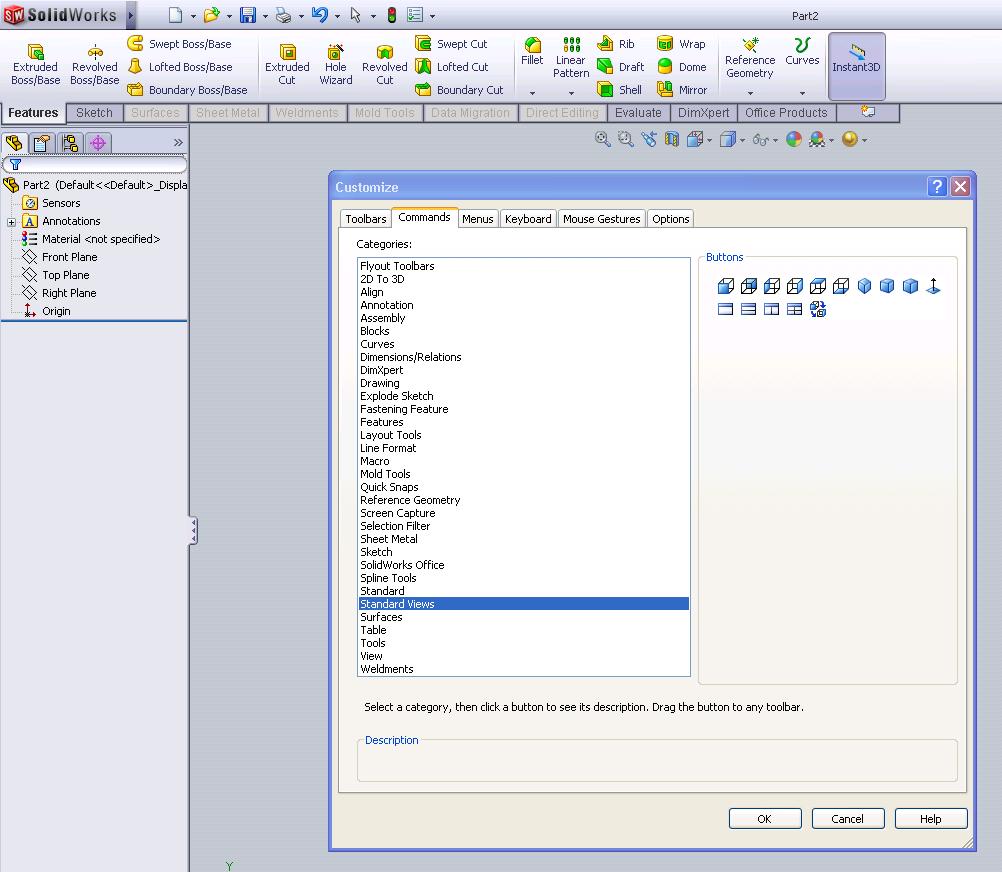
Task: Choose the Swept Boss/Base feature
Action: pos(180,43)
